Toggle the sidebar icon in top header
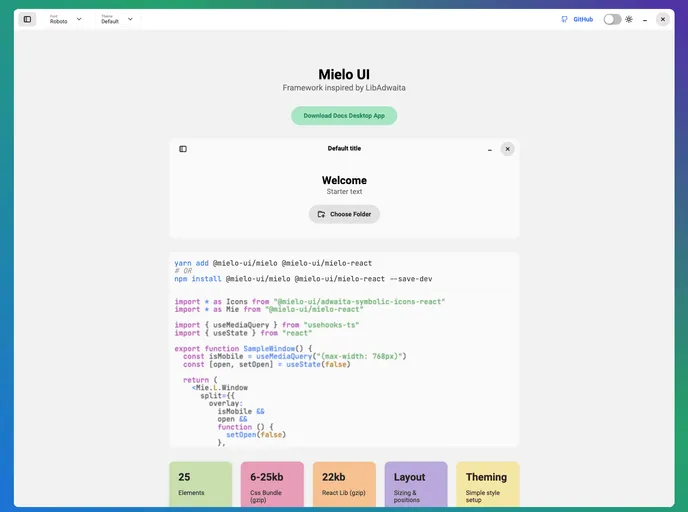The height and width of the screenshot is (512, 688). [27, 19]
